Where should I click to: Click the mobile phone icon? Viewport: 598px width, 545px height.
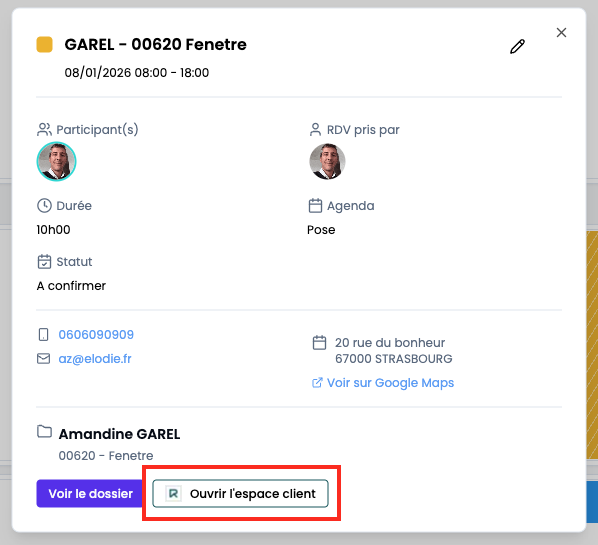click(43, 334)
